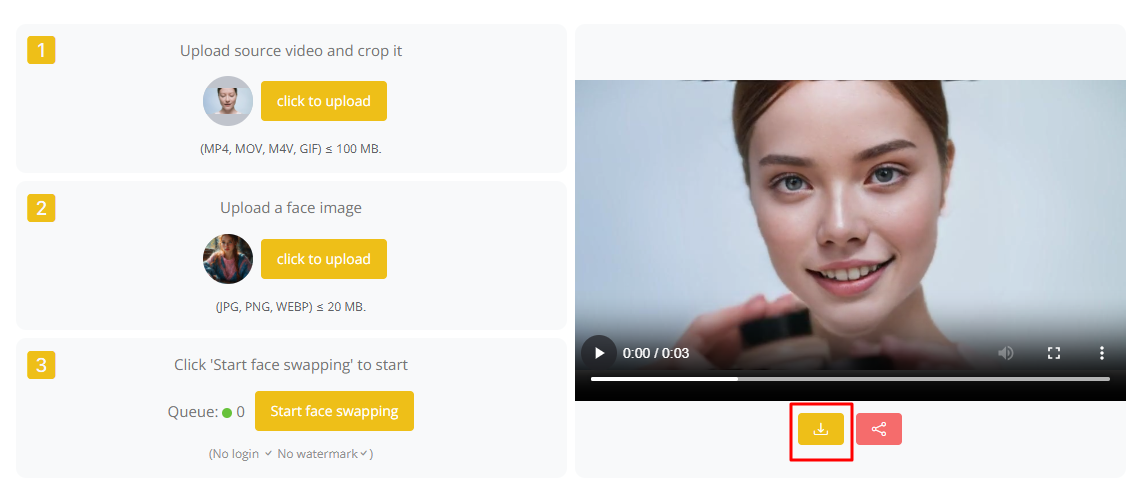Click the 'Upload a face image' heading

(x=291, y=208)
